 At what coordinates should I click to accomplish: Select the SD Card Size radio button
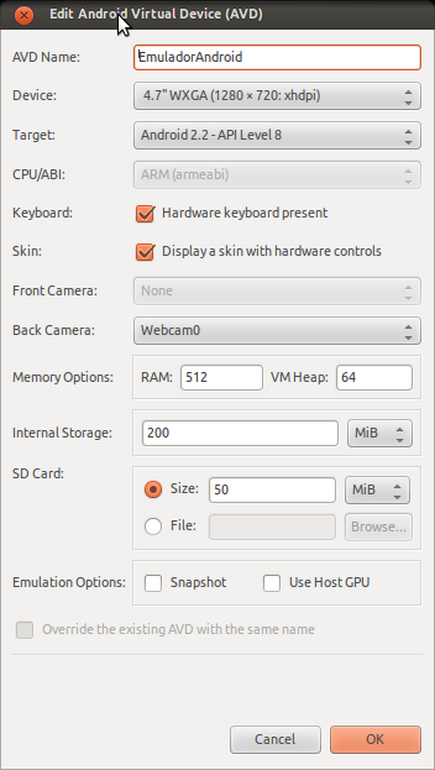coord(153,490)
